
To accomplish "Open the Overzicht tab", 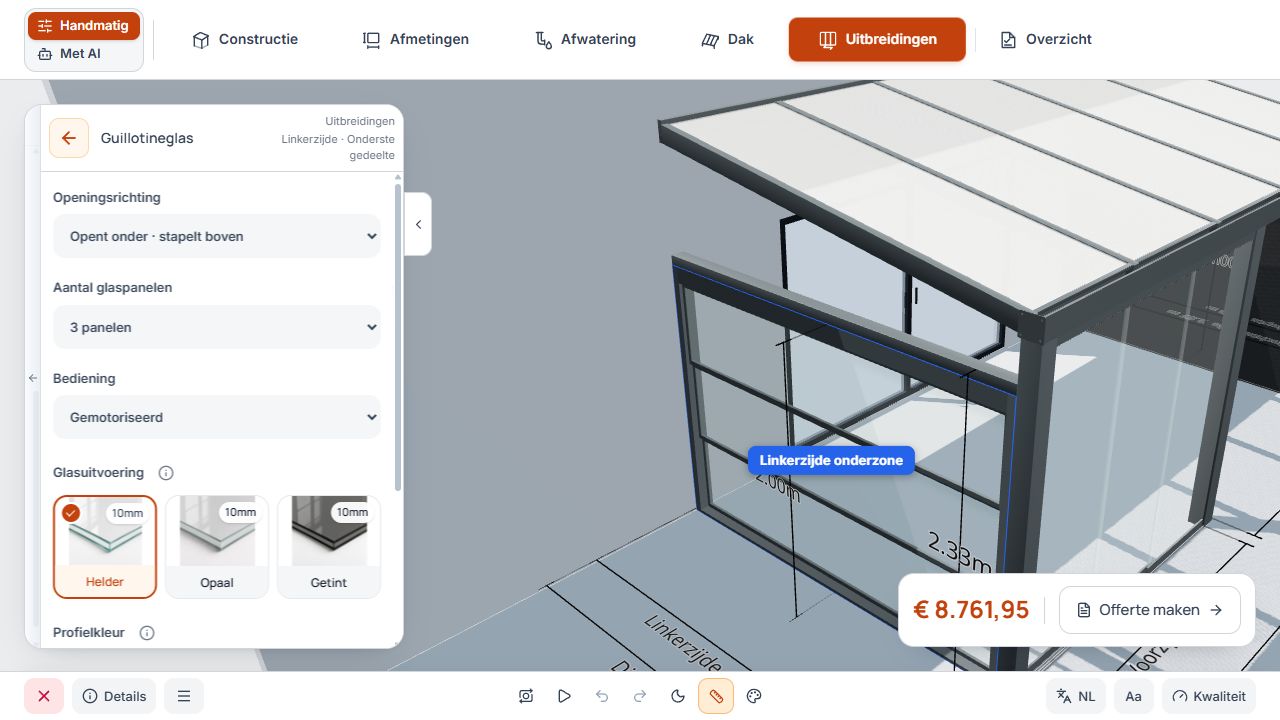I will tap(1046, 40).
